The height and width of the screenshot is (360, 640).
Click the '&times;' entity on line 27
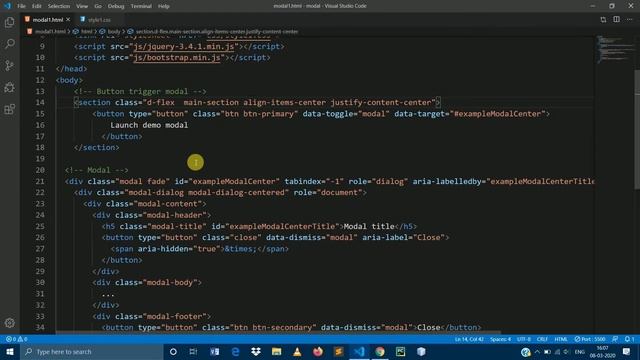click(x=240, y=249)
